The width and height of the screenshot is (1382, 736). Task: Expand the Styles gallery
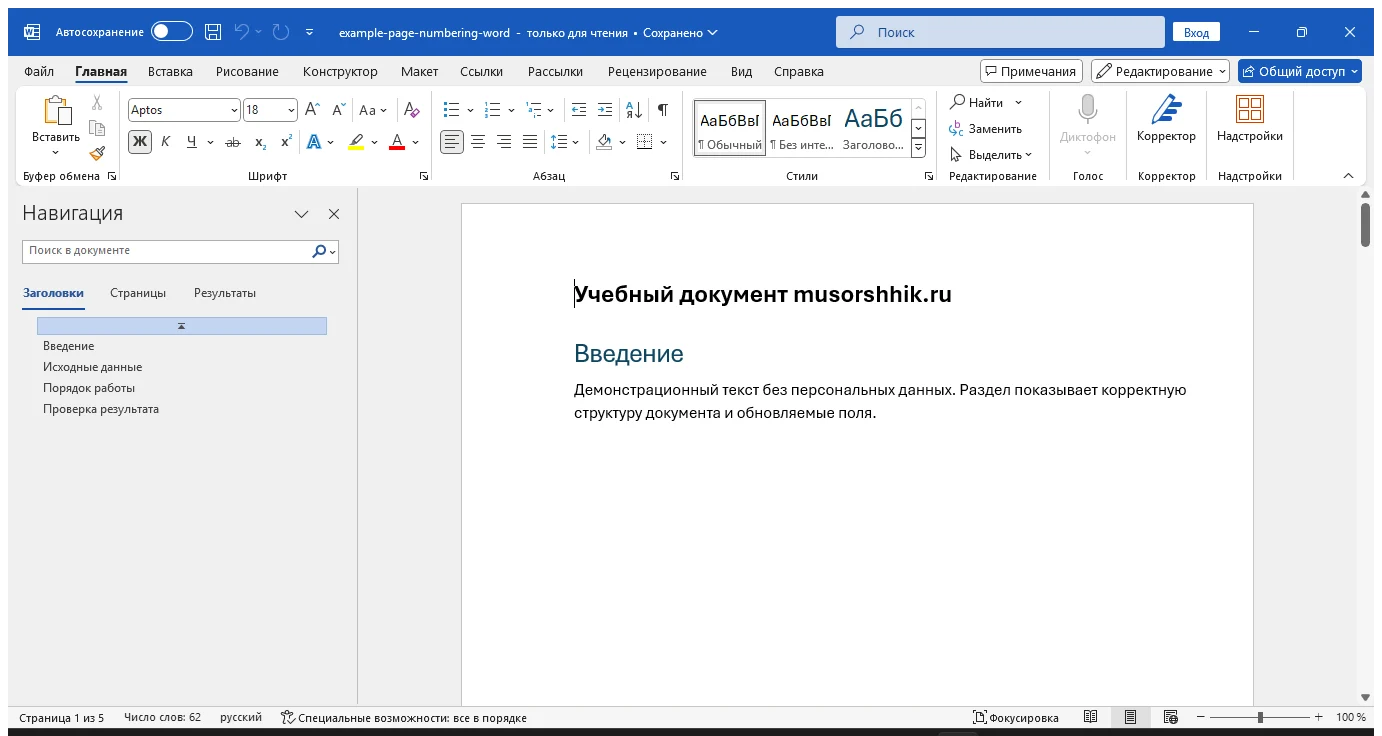[x=919, y=149]
